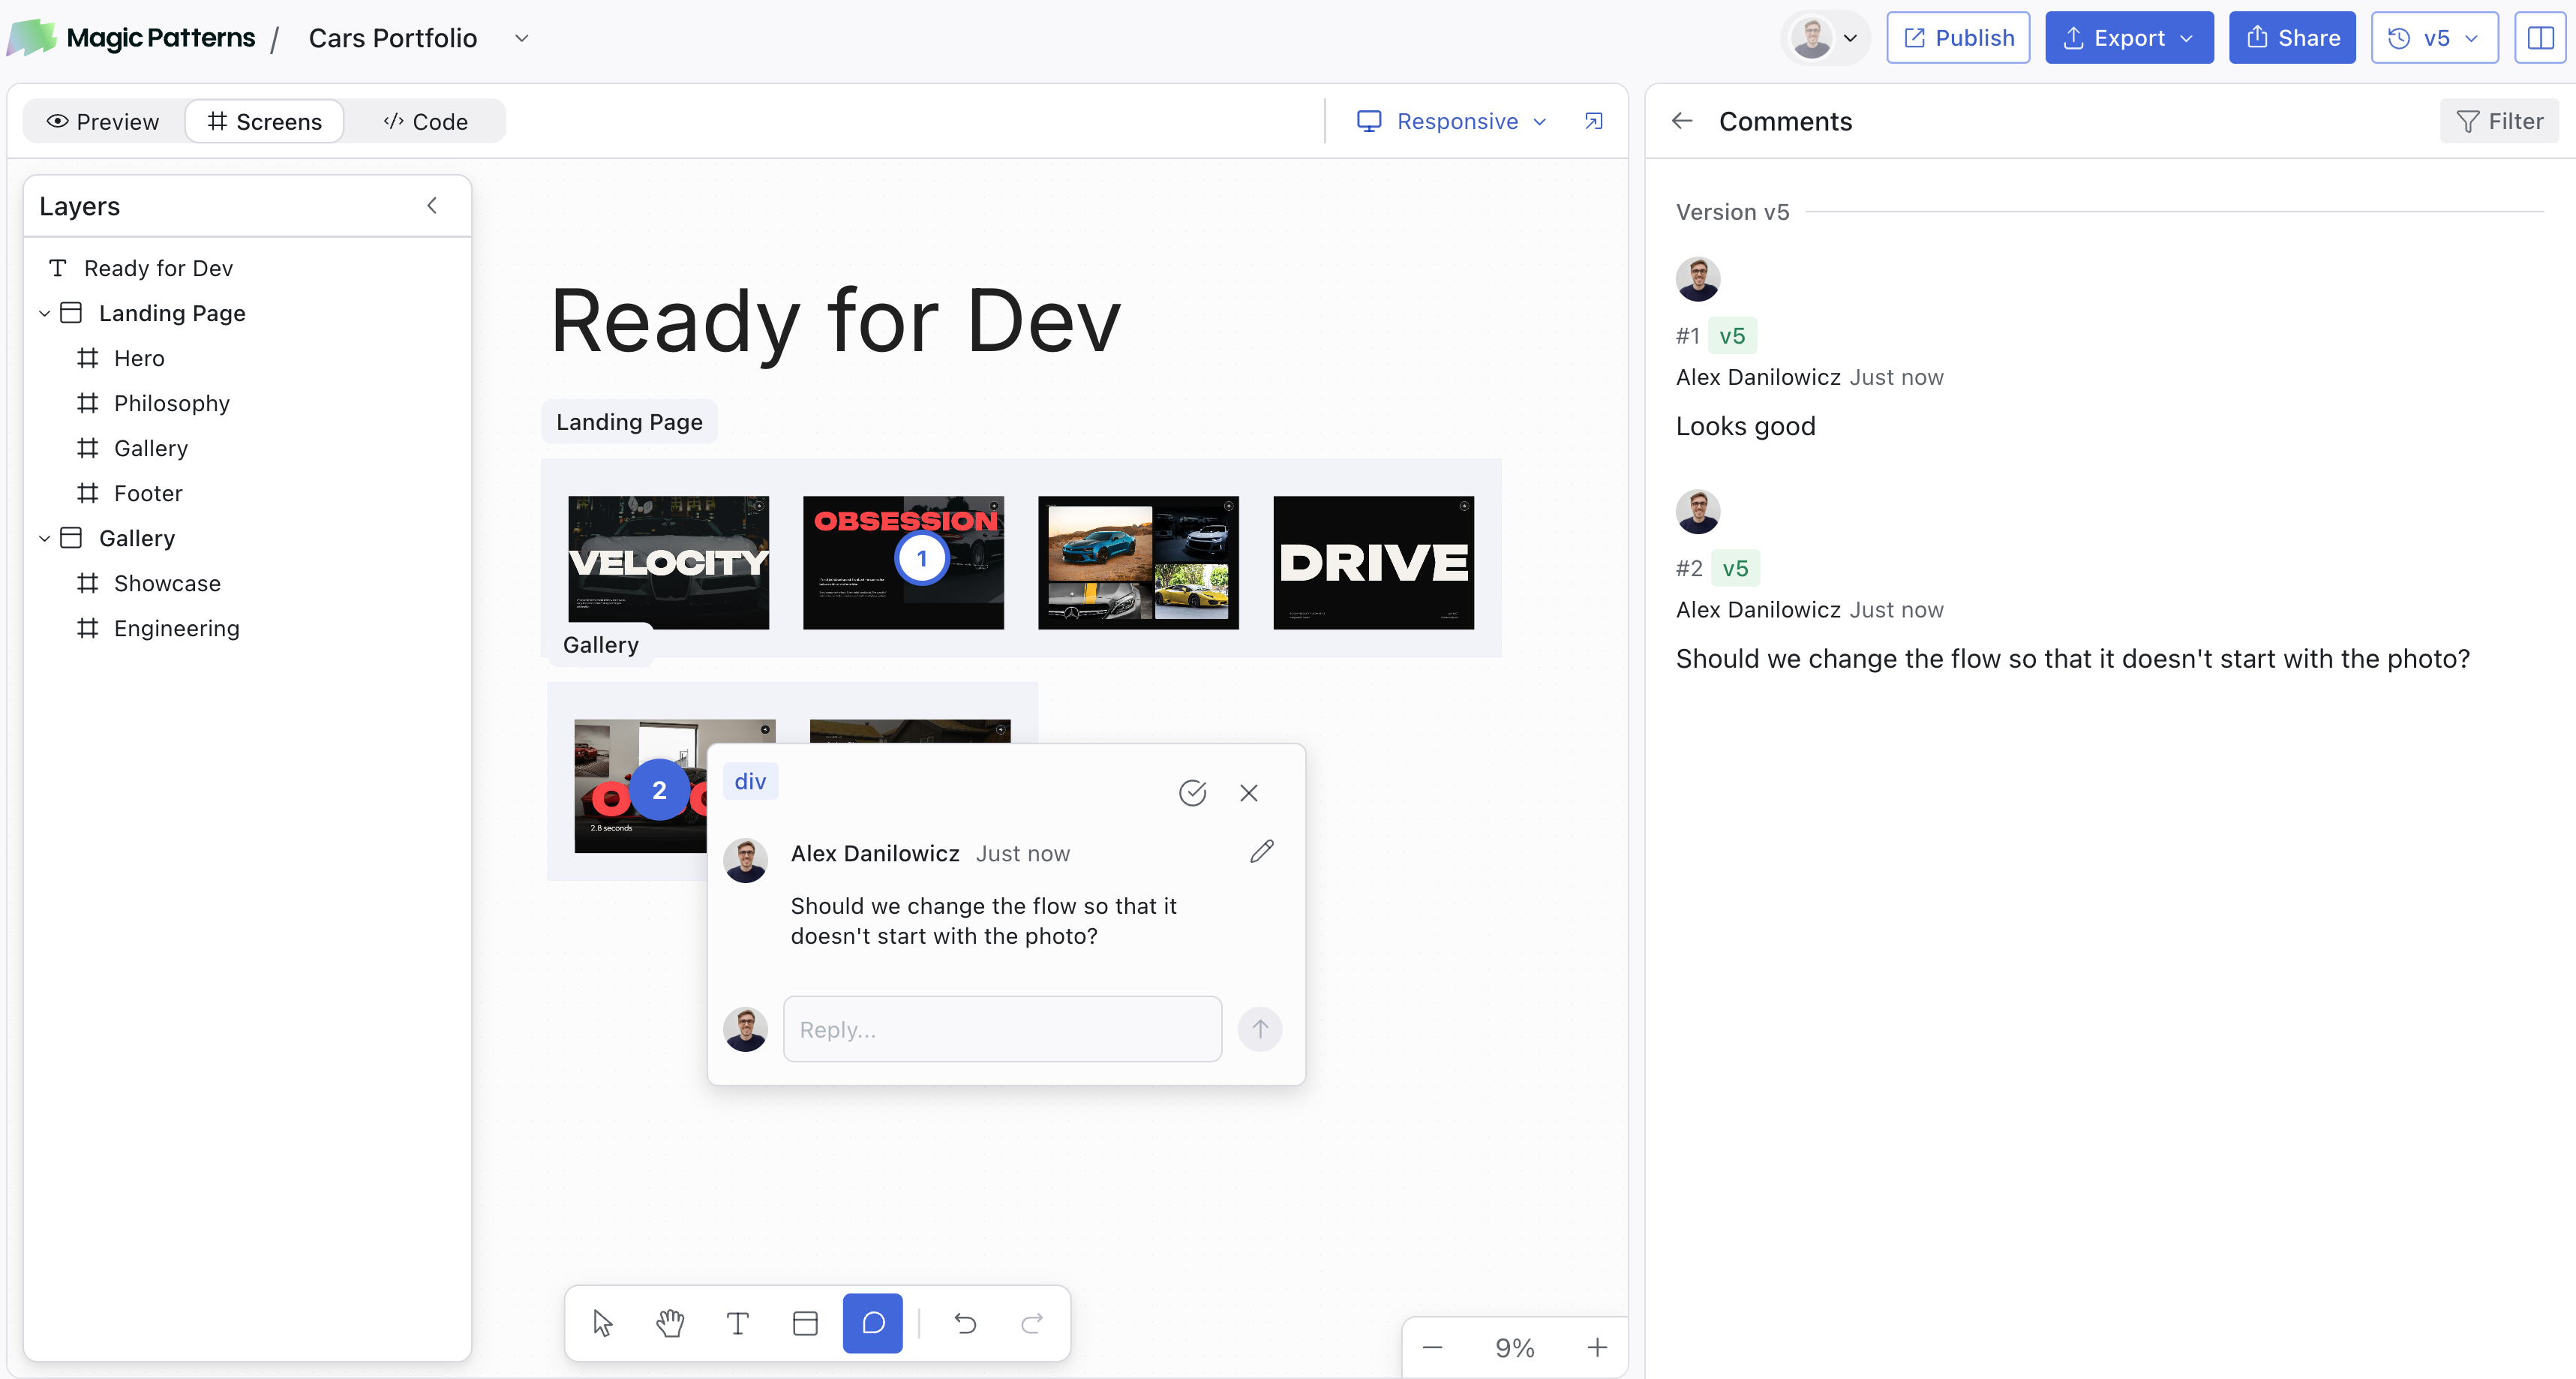Click the v5 badge on comment #1

pos(1732,336)
